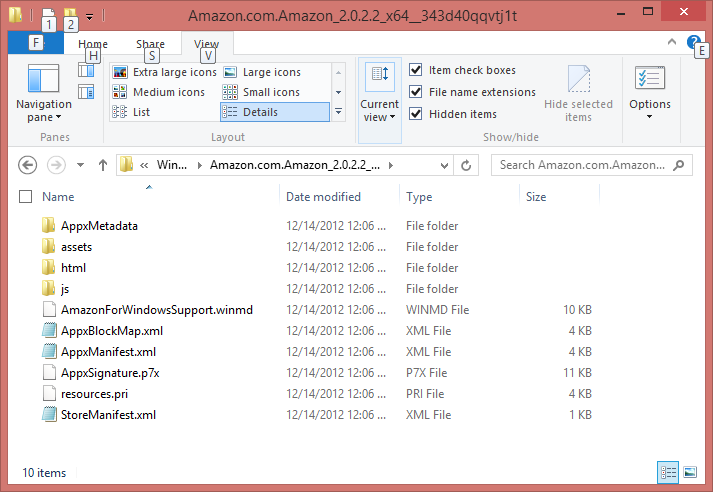This screenshot has height=492, width=713.
Task: Switch to Large thumbnails view in status bar
Action: click(x=690, y=472)
